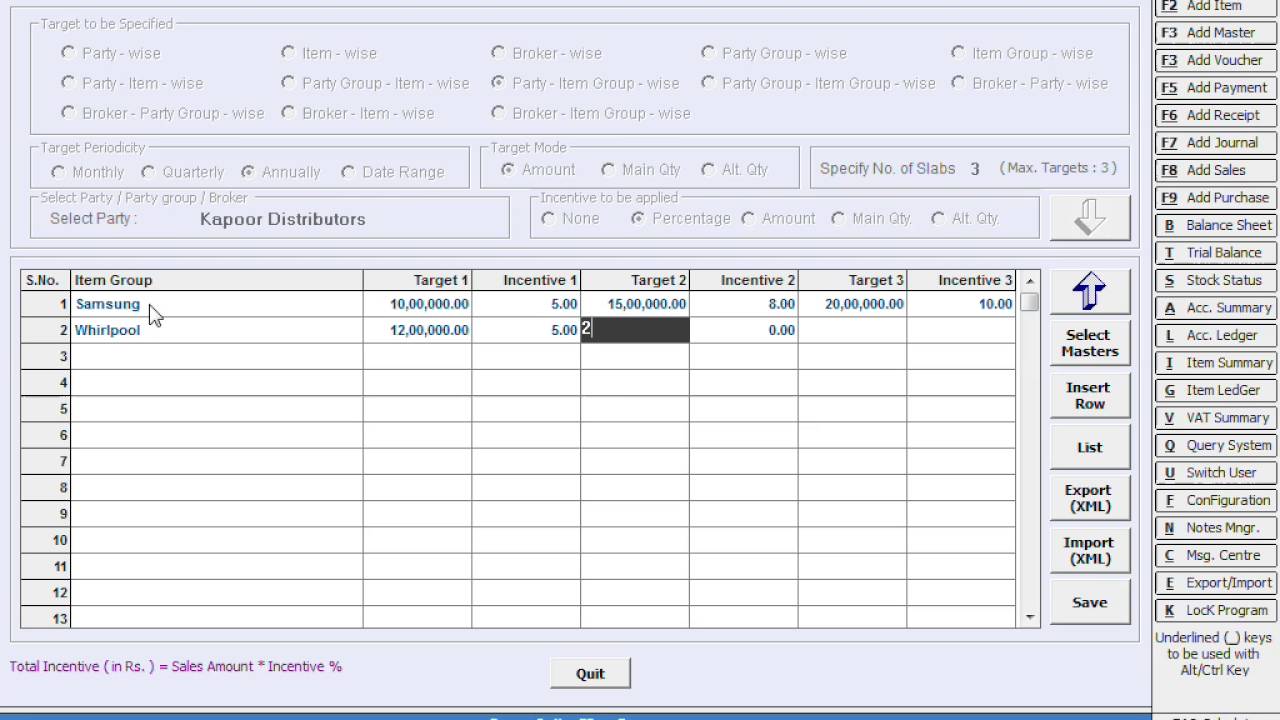The width and height of the screenshot is (1280, 720).
Task: Open Add Payment shortcut
Action: (x=1215, y=88)
